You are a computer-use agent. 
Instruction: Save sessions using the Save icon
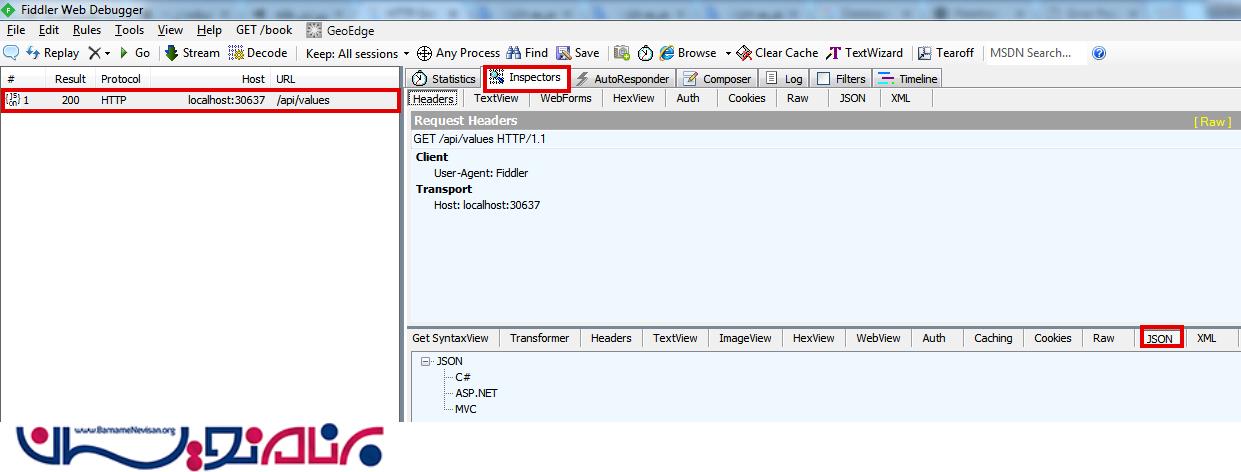(578, 53)
